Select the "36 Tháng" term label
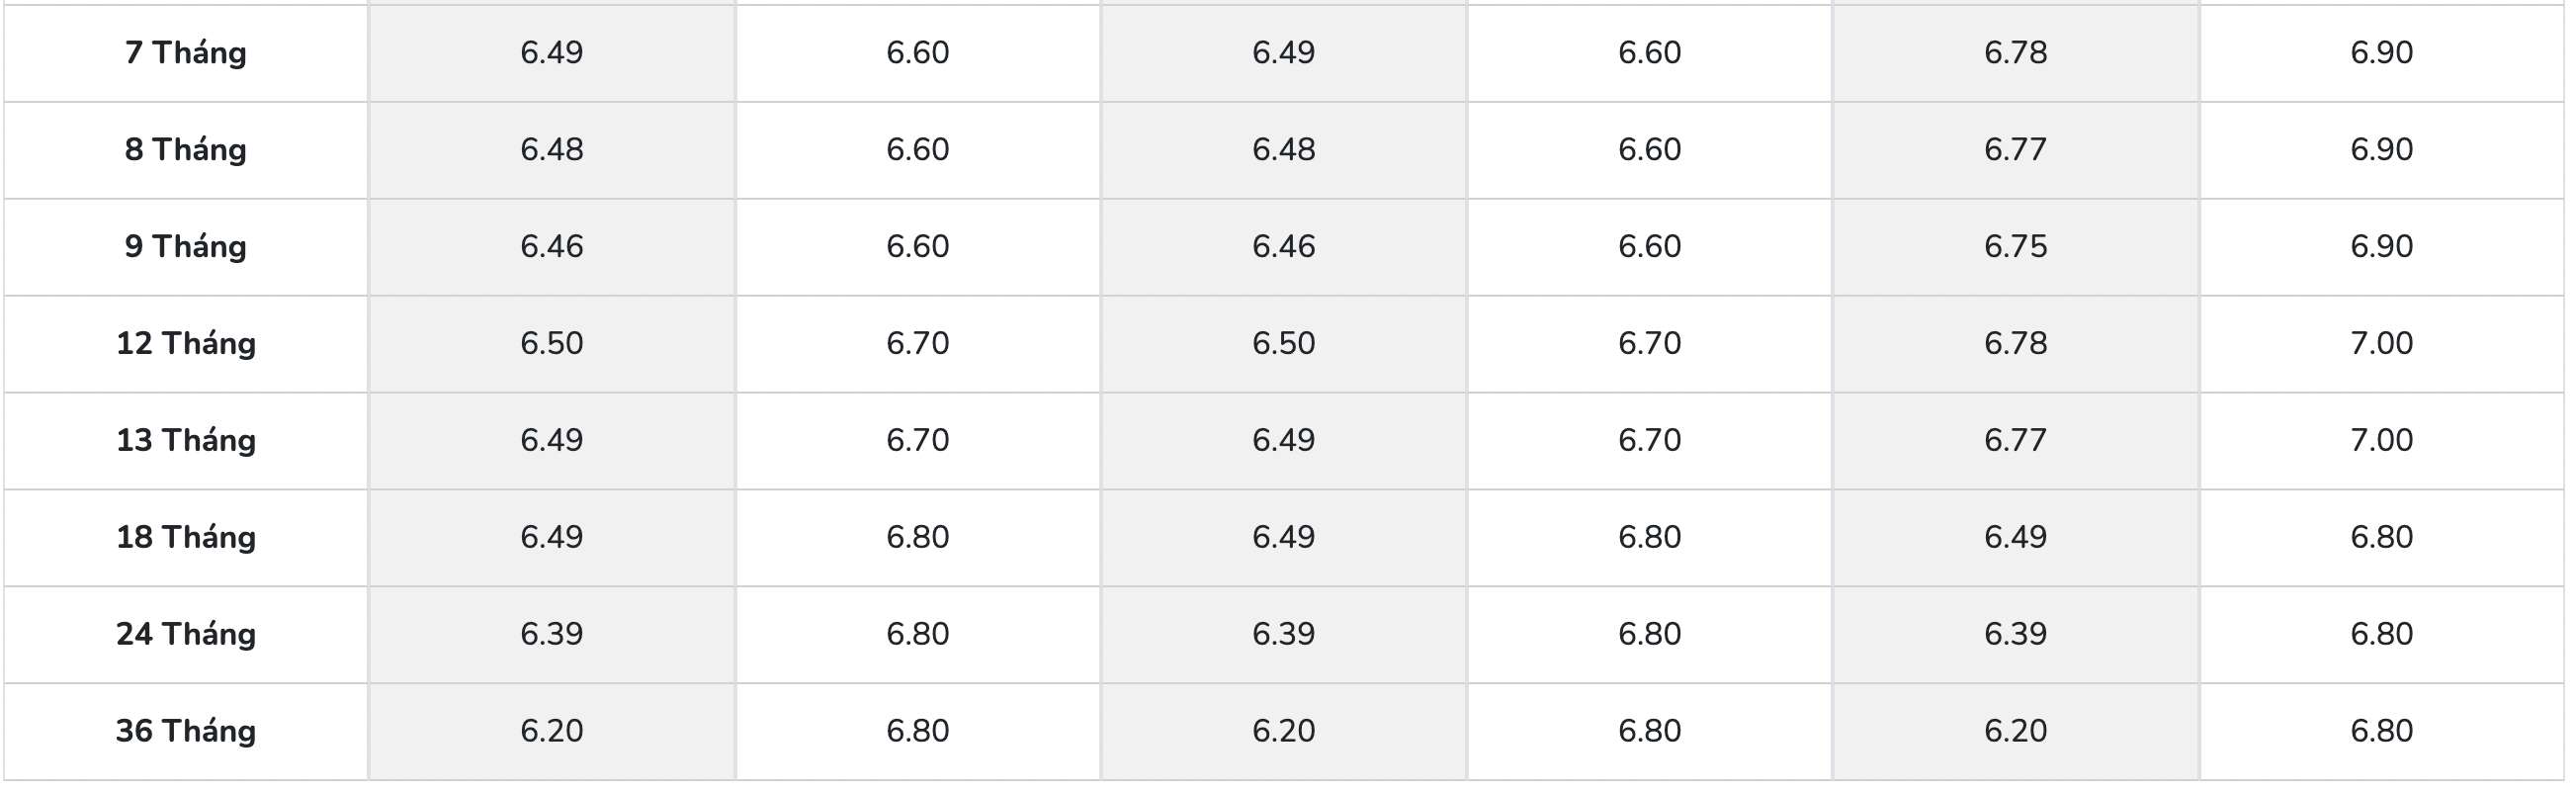The width and height of the screenshot is (2576, 793). [185, 731]
